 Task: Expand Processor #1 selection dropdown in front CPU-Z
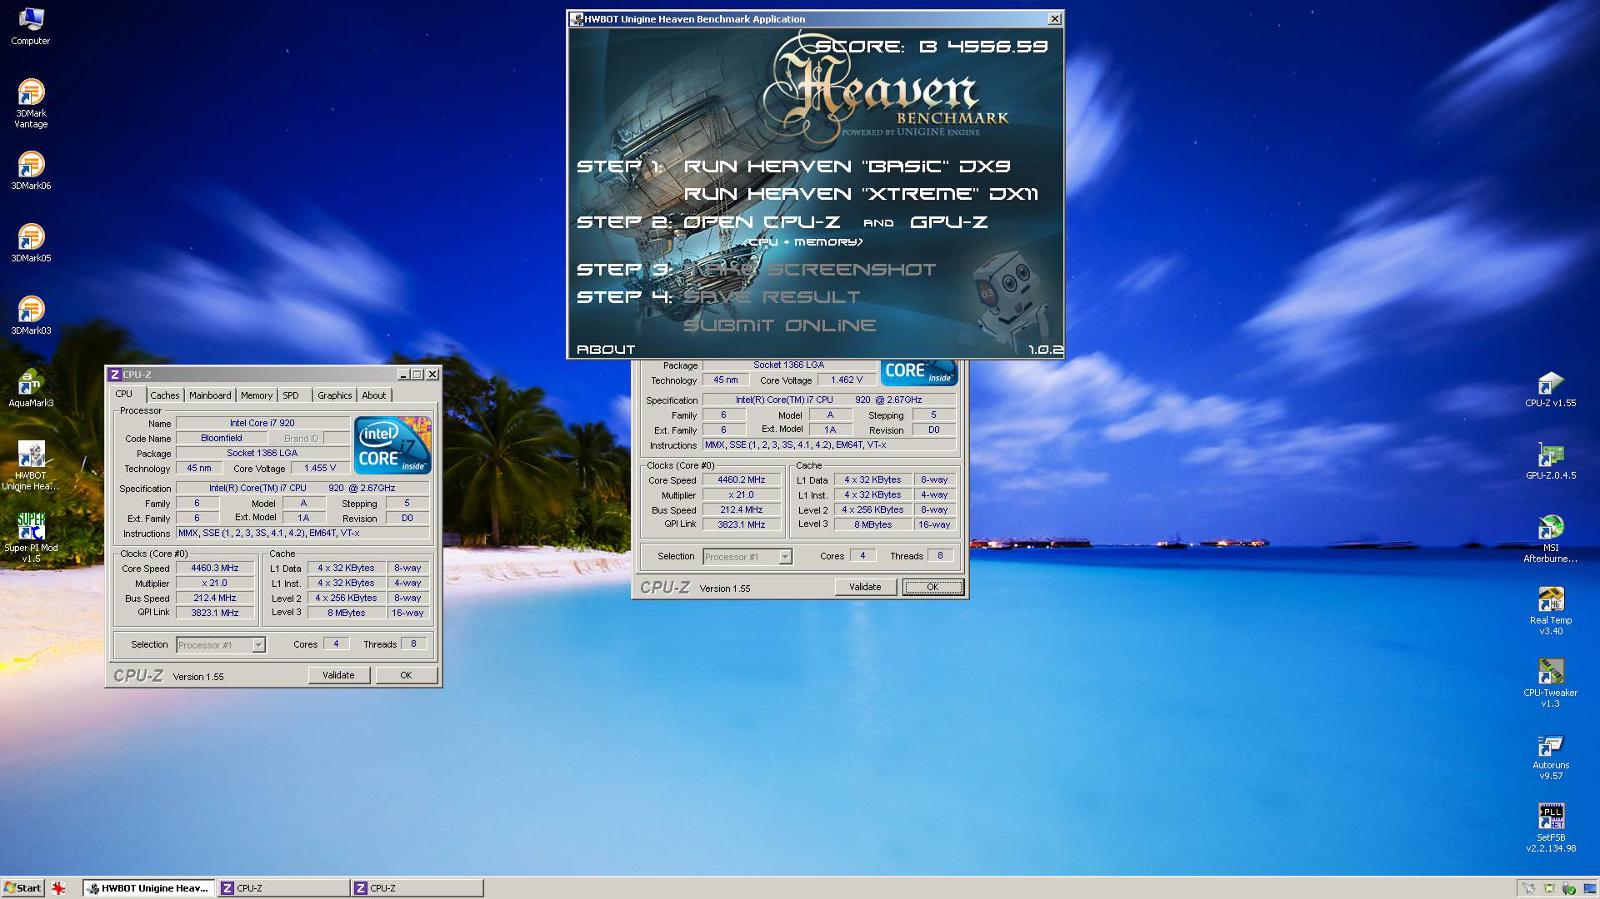click(258, 645)
